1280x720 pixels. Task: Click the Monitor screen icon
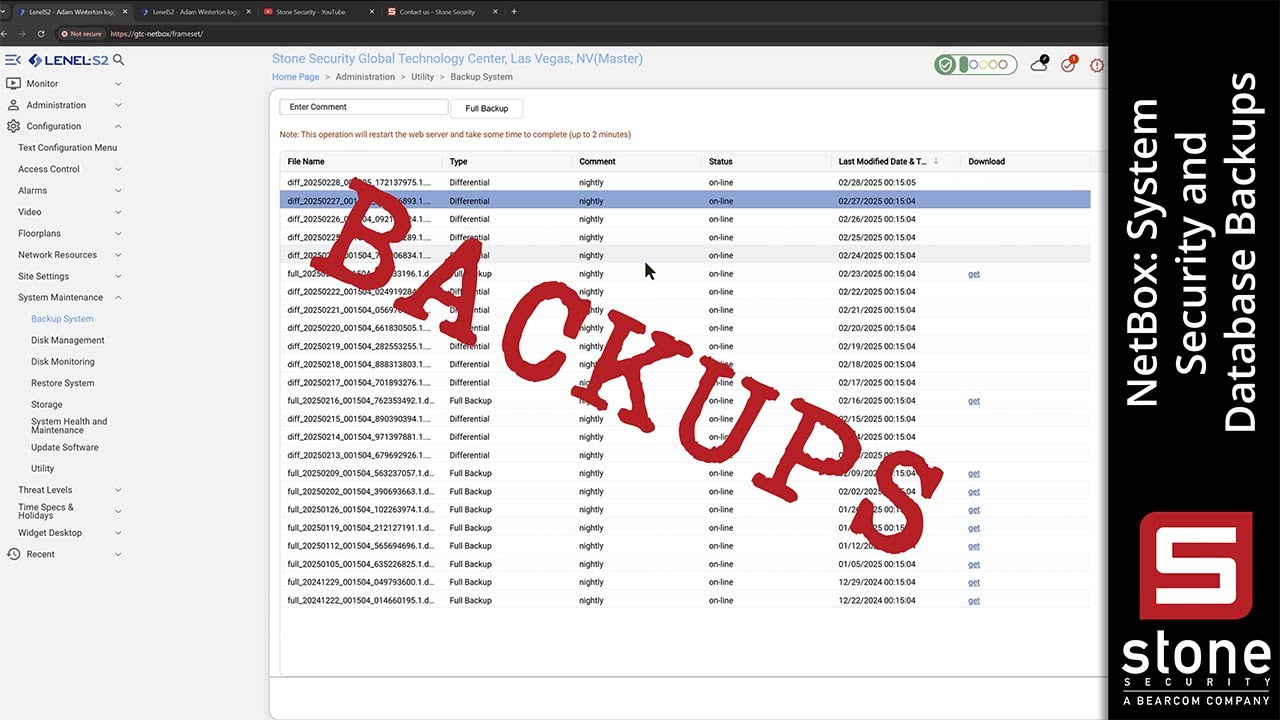tap(13, 84)
